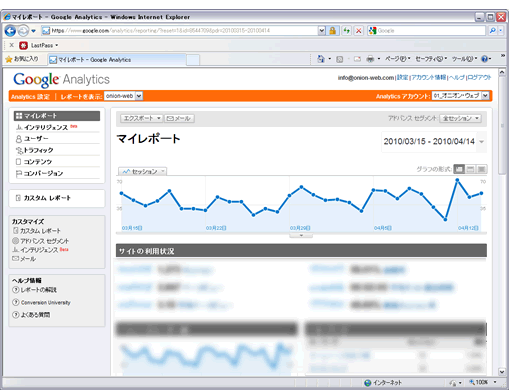Open the 全セッション advanced segment dropdown
Image resolution: width=509 pixels, height=390 pixels.
[x=460, y=118]
